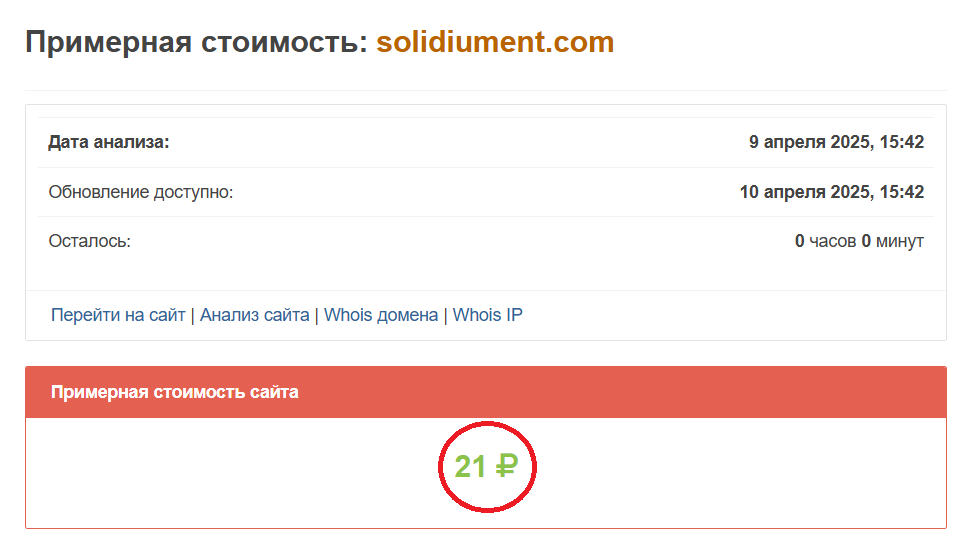Click the 'Осталось:' label

pyautogui.click(x=89, y=241)
